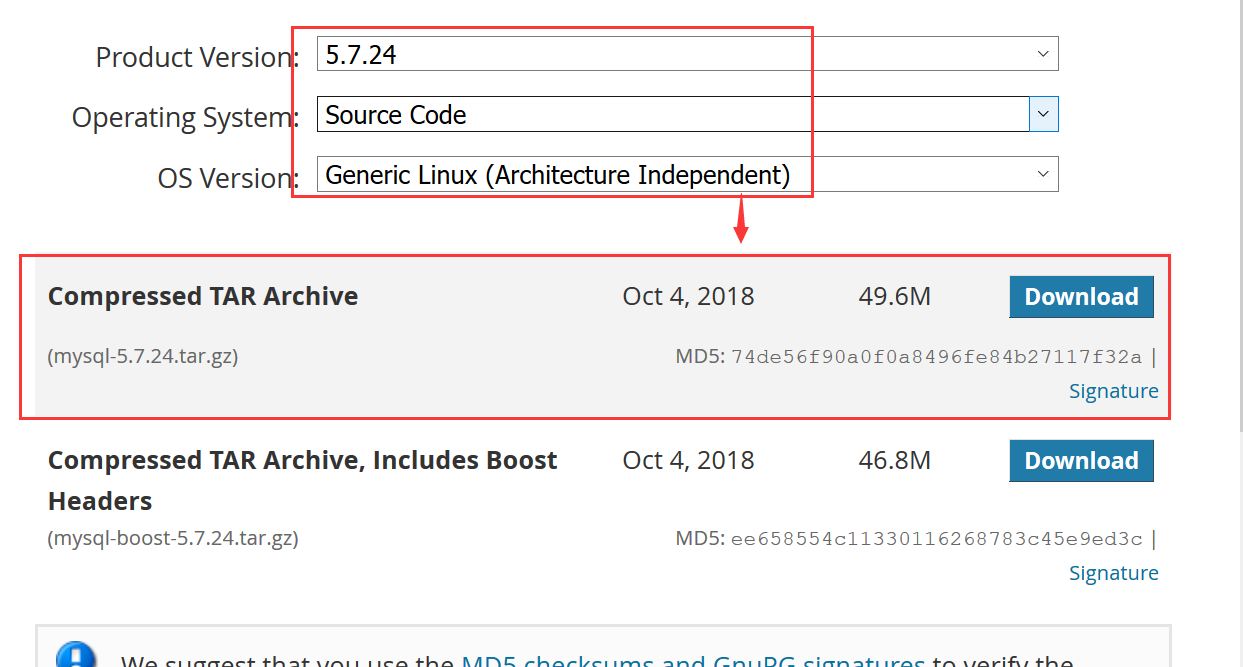Click the Oct 4, 2018 date beside 49.6M
Image resolution: width=1243 pixels, height=667 pixels.
[688, 297]
